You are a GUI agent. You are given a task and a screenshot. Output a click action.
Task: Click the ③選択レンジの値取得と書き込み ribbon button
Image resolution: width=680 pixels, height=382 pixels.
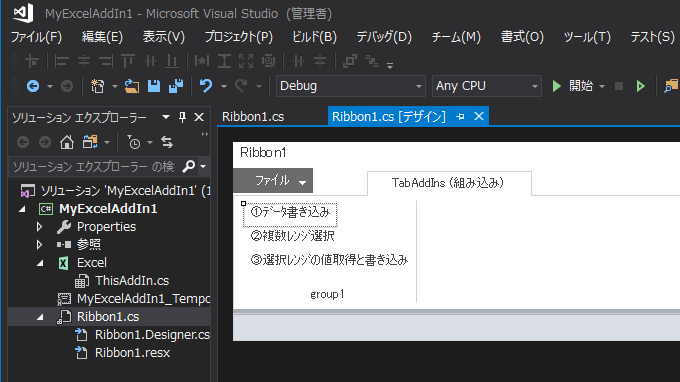[329, 260]
